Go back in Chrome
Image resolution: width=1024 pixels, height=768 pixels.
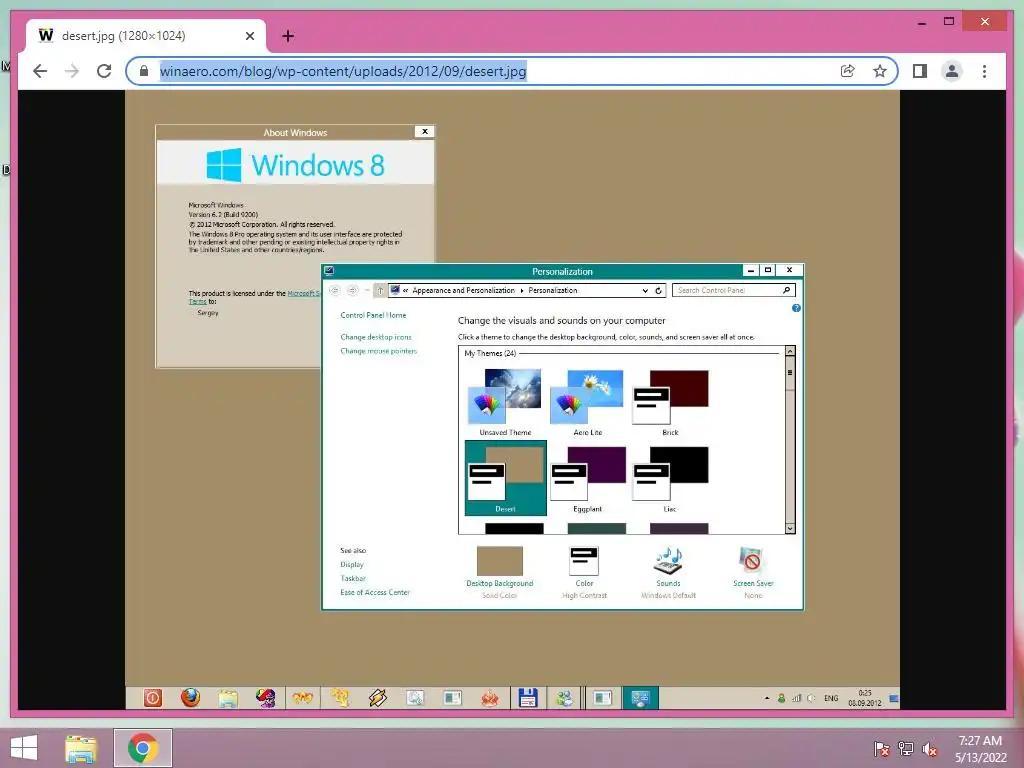pos(40,71)
